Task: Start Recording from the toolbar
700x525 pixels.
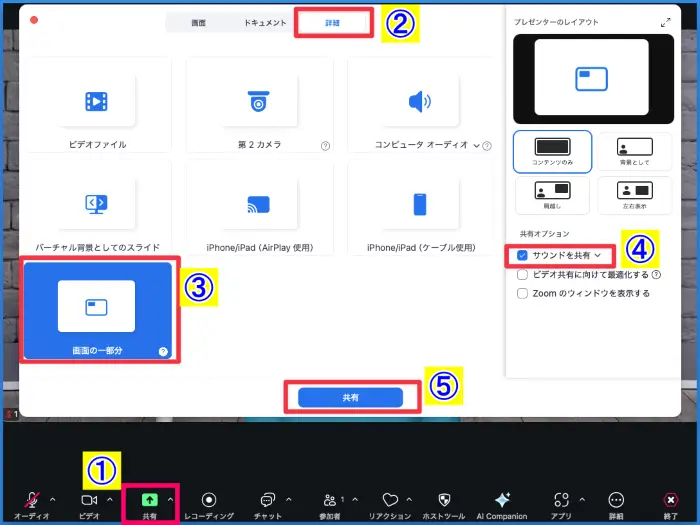Action: click(209, 499)
